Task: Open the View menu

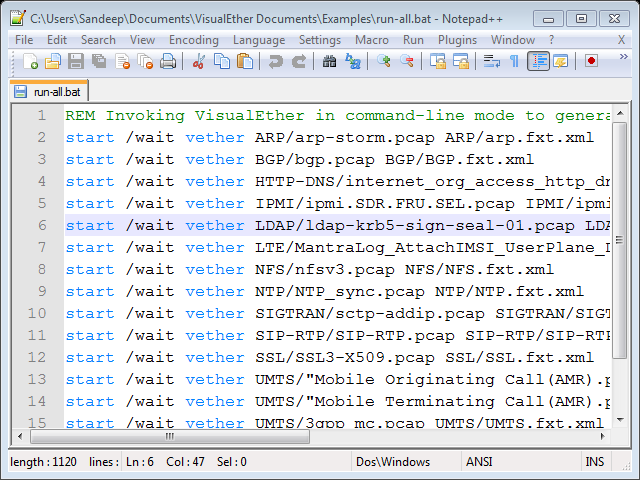Action: (x=142, y=40)
